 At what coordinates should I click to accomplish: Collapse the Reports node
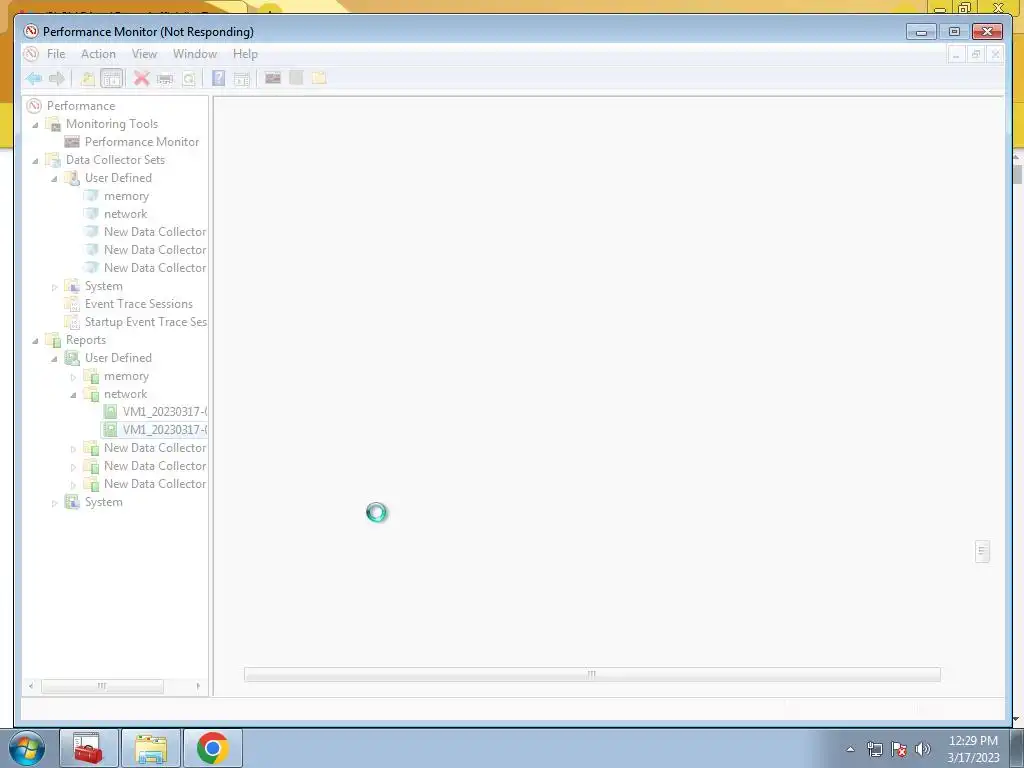tap(36, 341)
